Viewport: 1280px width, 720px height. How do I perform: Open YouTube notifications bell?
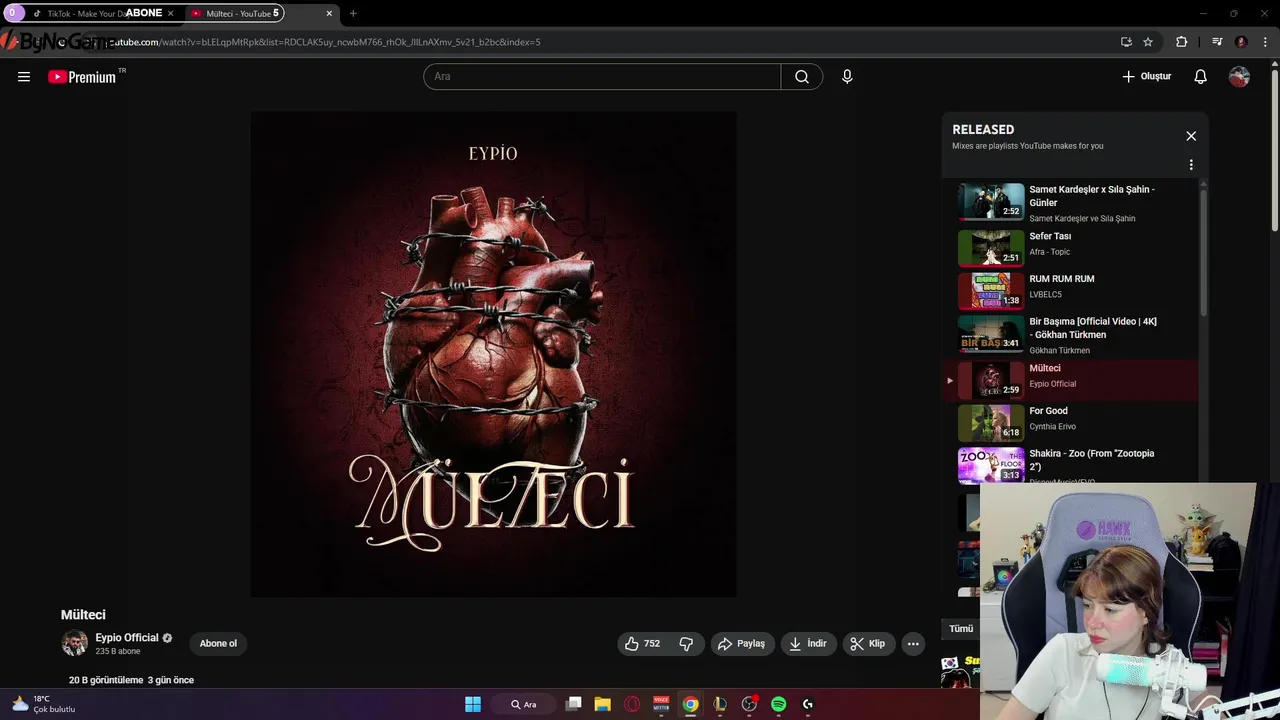1201,77
